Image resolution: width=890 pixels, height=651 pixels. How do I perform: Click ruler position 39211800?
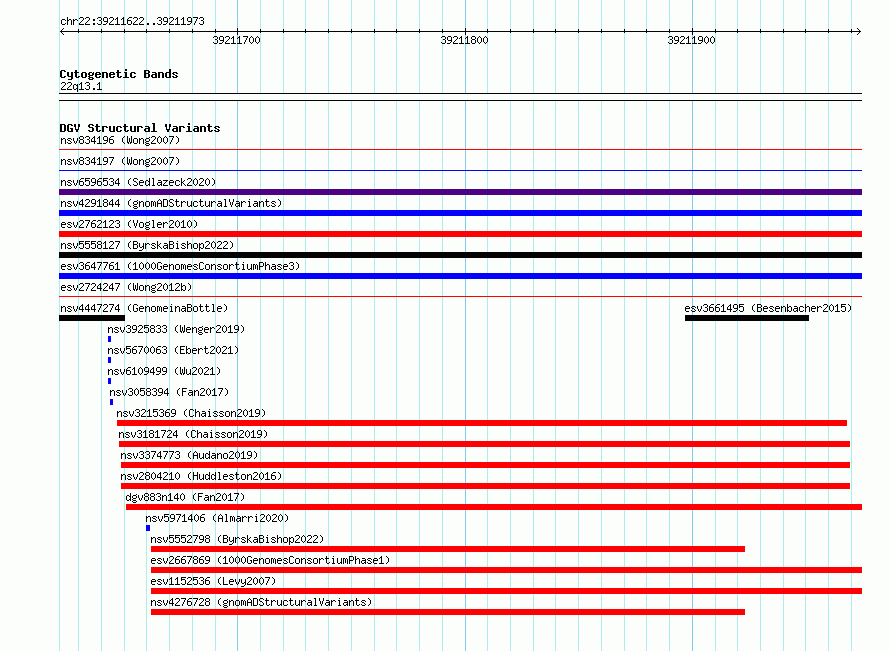click(464, 40)
